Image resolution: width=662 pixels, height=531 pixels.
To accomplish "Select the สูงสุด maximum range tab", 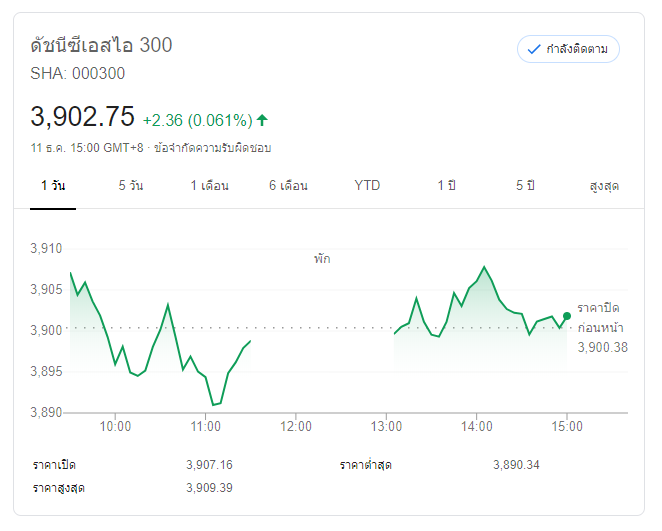I will pos(605,186).
